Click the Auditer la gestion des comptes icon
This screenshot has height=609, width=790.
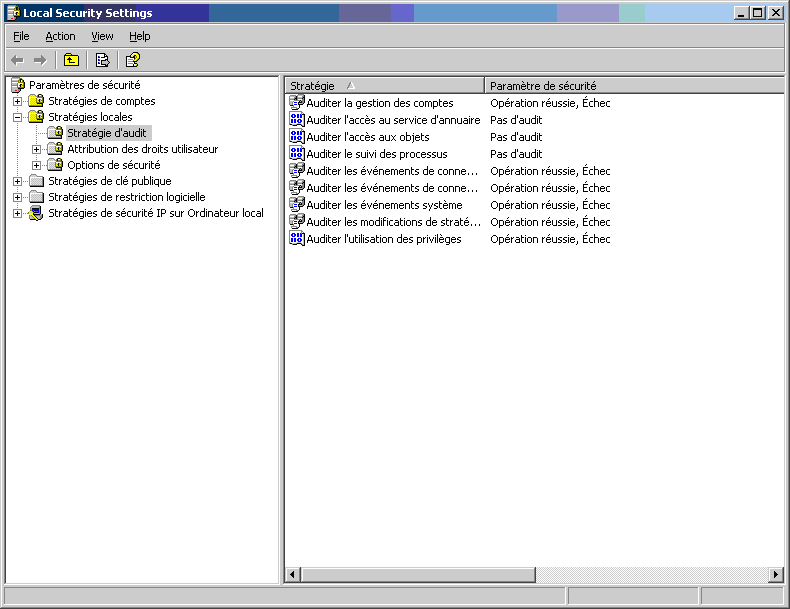[x=297, y=103]
